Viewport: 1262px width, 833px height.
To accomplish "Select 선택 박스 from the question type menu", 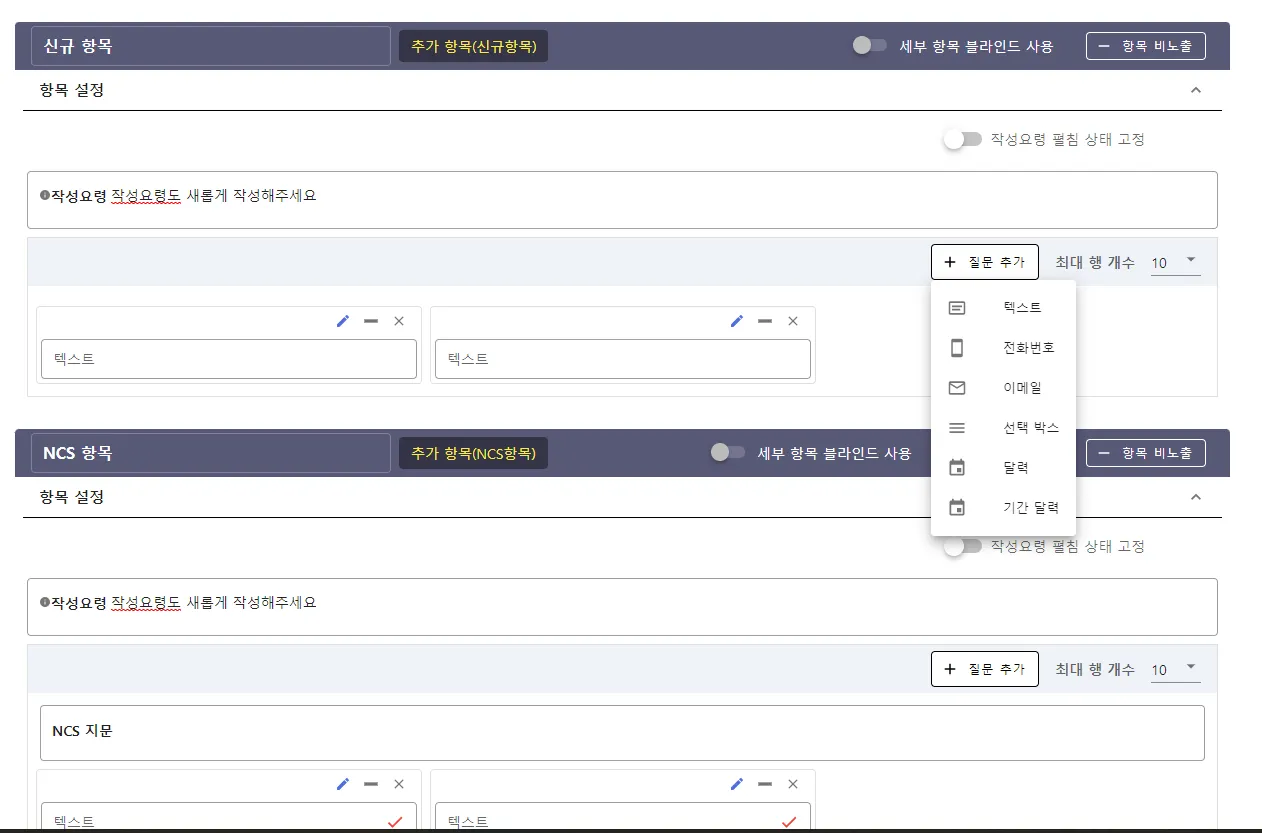I will [1003, 428].
